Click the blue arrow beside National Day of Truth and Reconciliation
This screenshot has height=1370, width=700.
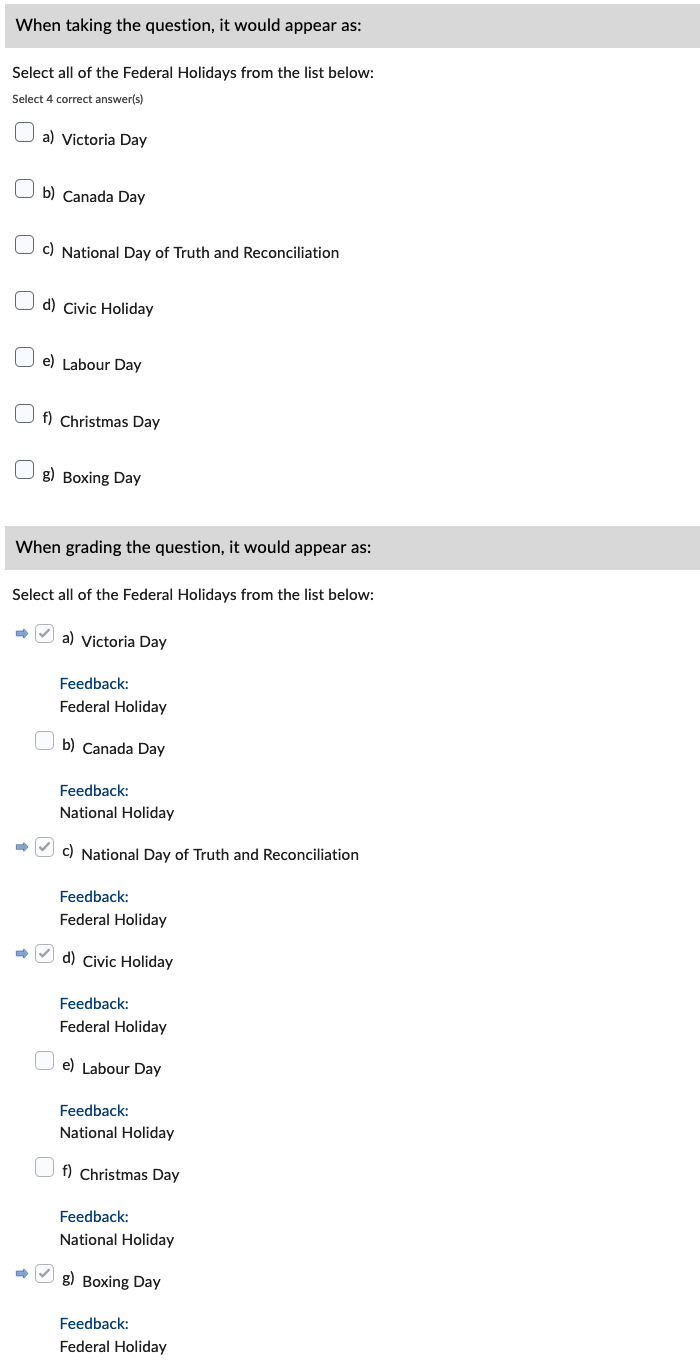[20, 847]
